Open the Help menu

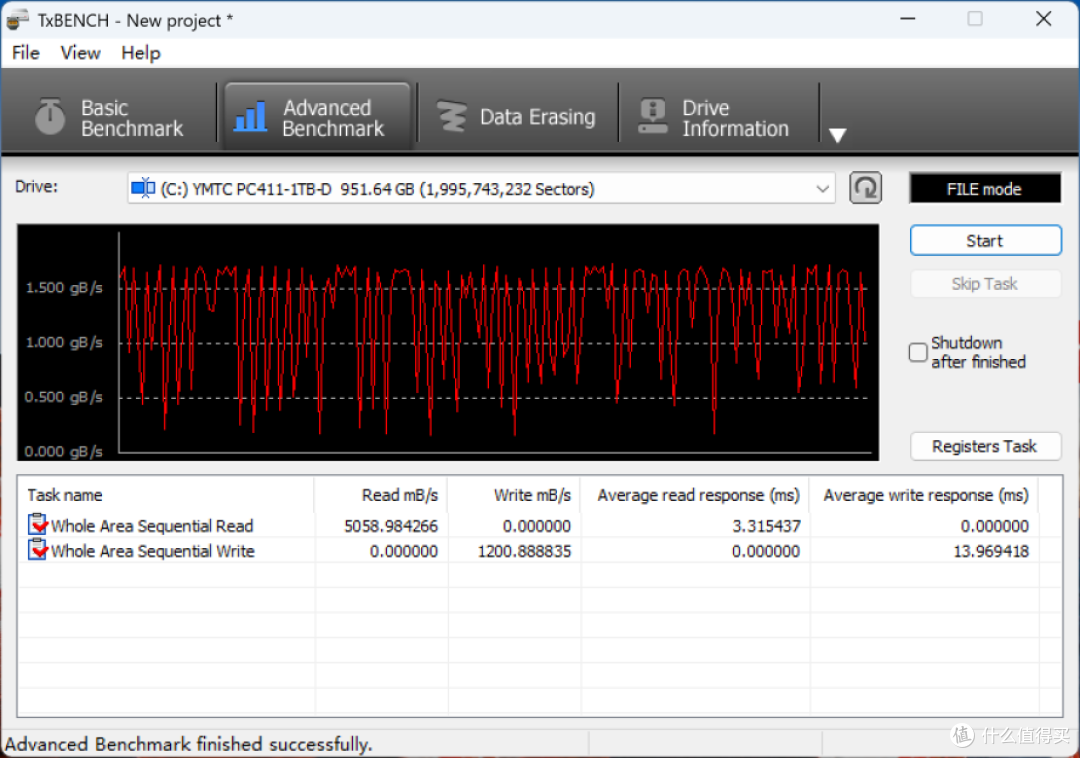click(141, 53)
